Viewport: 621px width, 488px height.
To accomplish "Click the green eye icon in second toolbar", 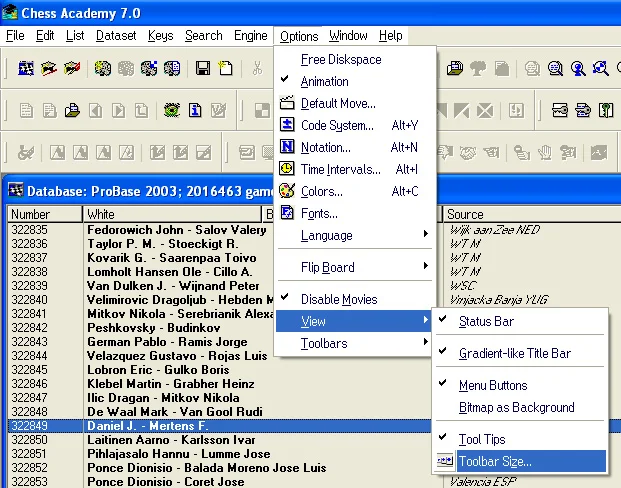I will click(172, 110).
